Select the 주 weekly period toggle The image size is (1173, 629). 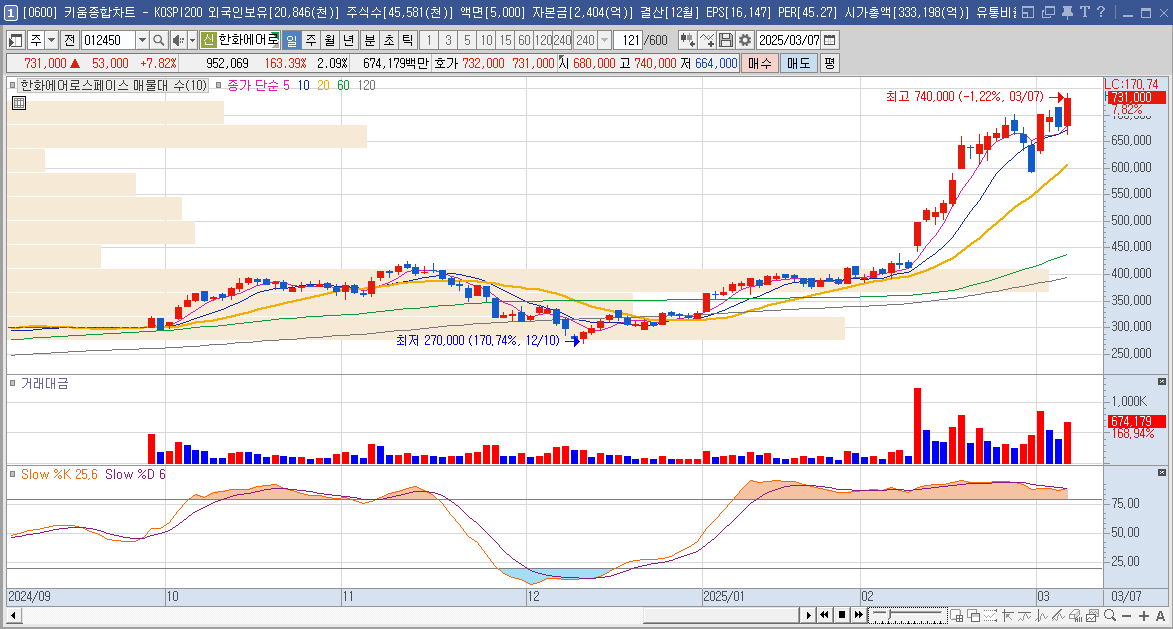[x=310, y=40]
